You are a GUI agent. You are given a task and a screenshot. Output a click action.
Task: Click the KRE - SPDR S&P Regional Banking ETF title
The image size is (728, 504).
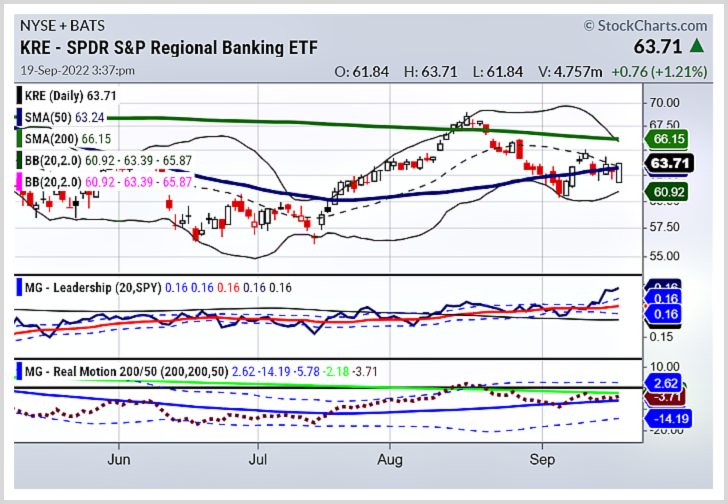click(x=169, y=48)
